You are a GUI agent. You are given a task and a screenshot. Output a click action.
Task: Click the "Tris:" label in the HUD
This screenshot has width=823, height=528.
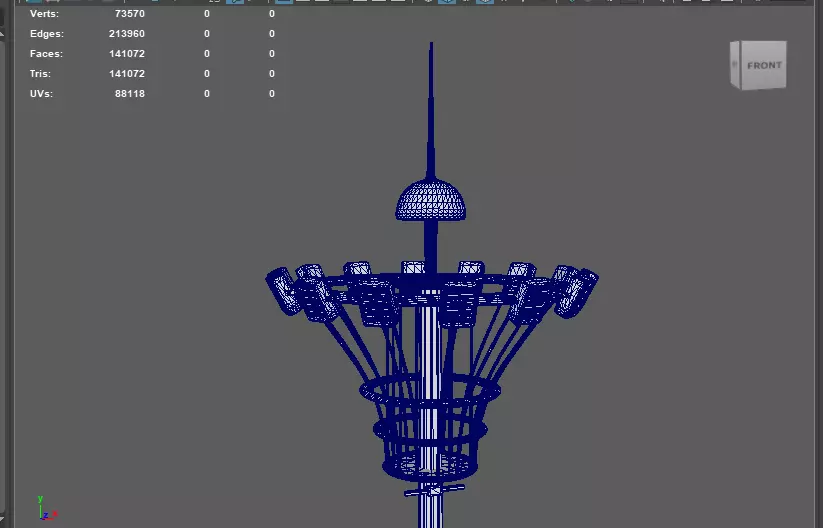[40, 73]
